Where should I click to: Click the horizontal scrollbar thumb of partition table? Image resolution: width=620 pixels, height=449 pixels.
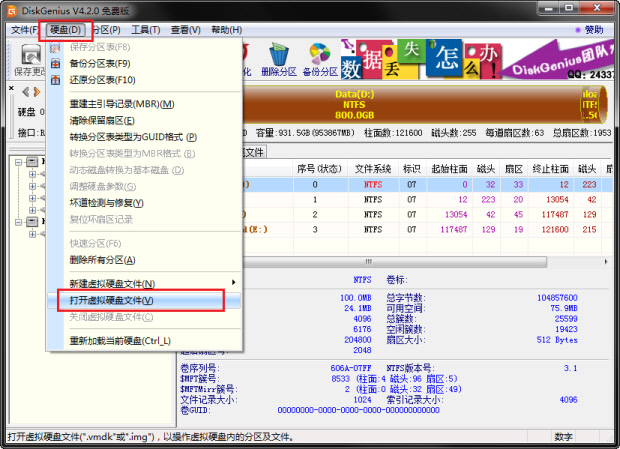(395, 262)
